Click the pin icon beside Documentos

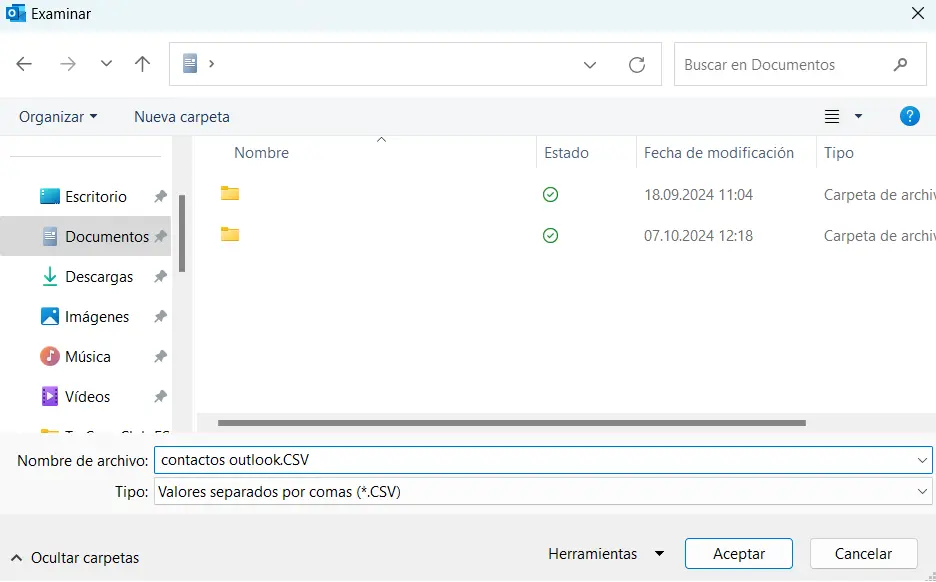[160, 236]
